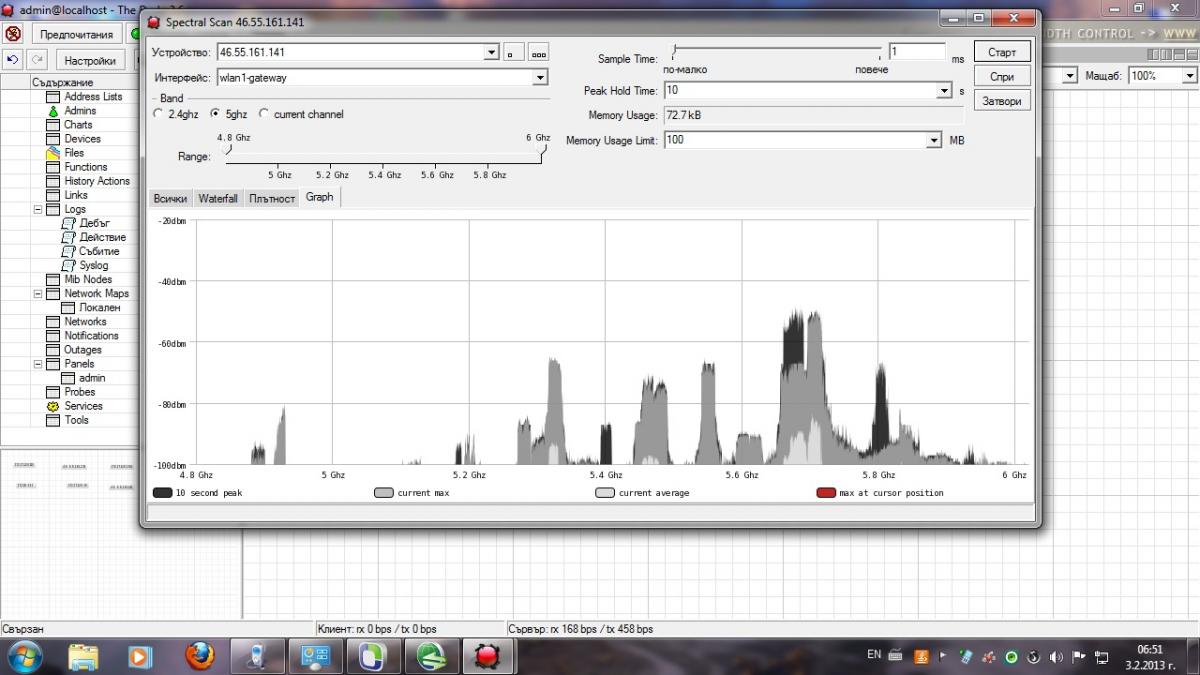Click the three-squares button next to the device field
The image size is (1200, 675).
[538, 53]
